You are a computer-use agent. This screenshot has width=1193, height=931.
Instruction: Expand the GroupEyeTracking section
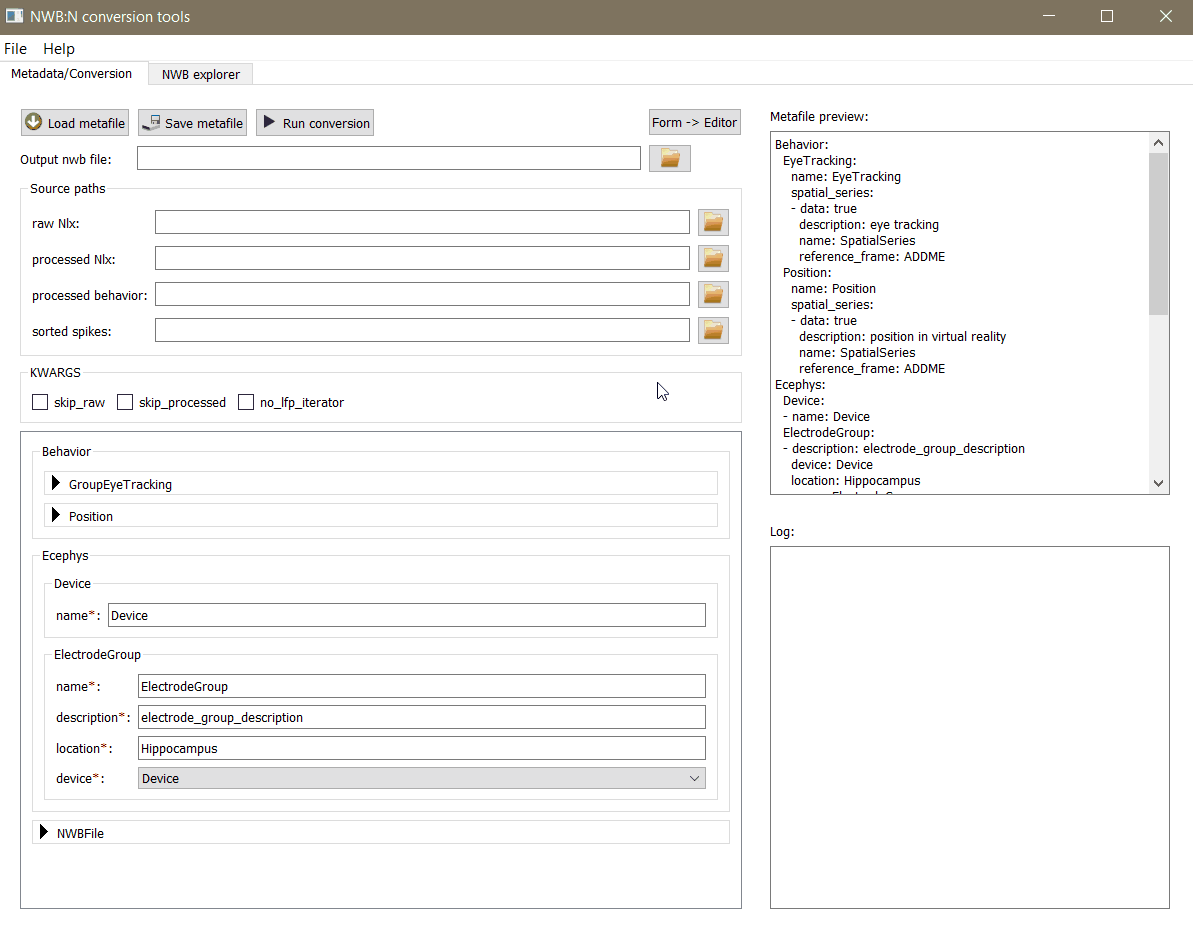(56, 484)
